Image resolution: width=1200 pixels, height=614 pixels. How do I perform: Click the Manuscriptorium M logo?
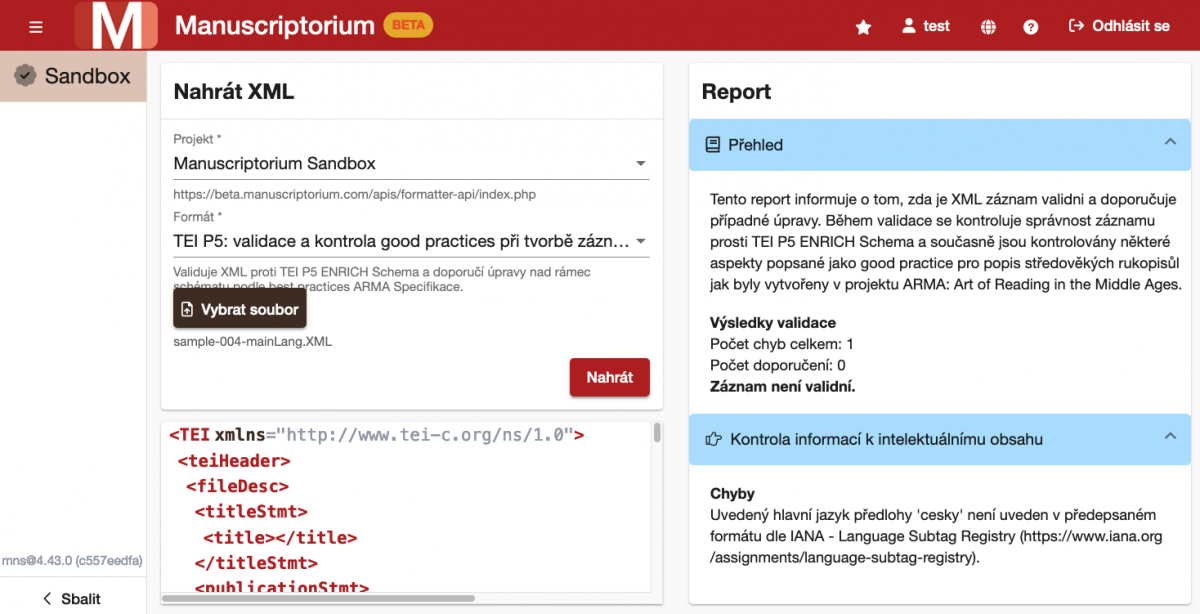point(116,26)
